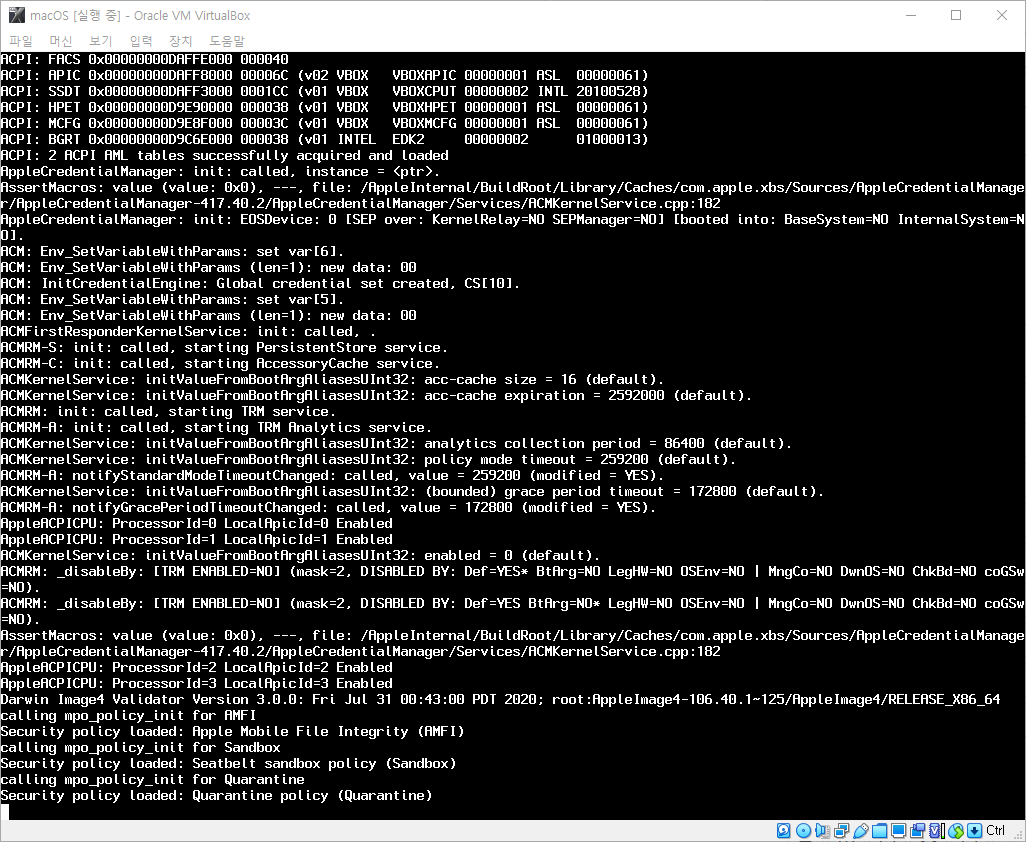Click the display status icon

point(898,831)
